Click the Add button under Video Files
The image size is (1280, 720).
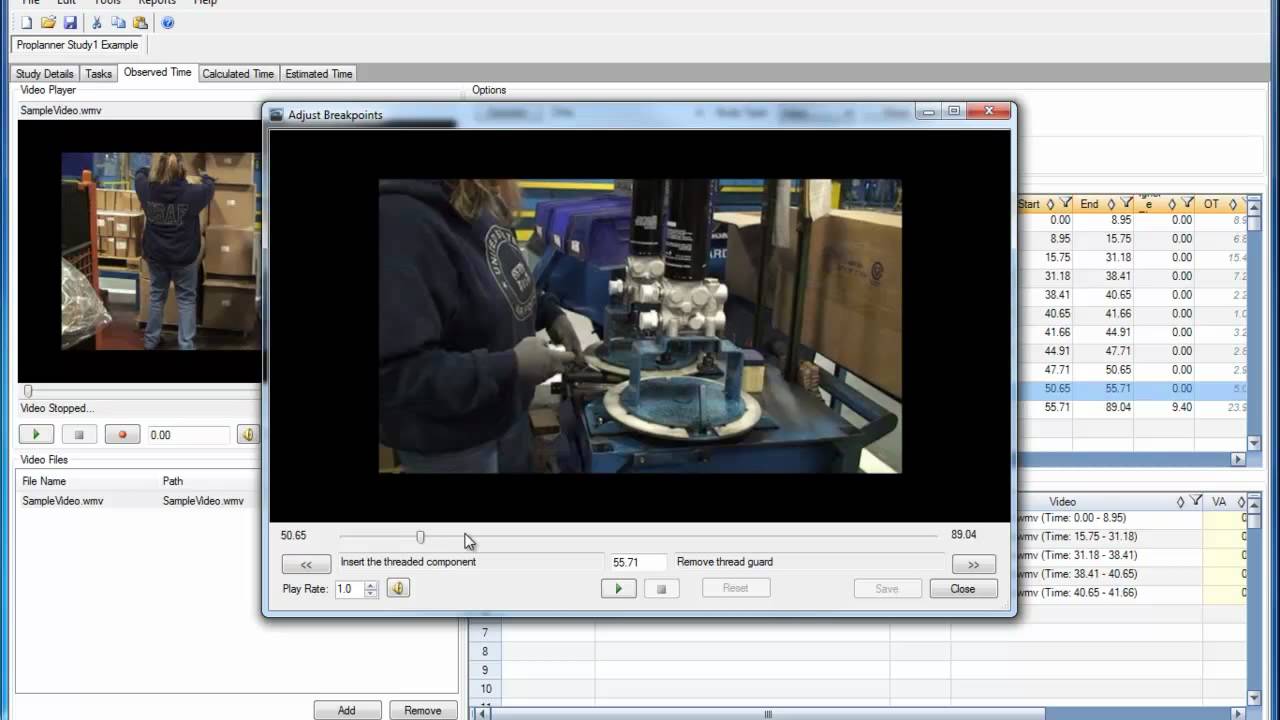coord(346,710)
